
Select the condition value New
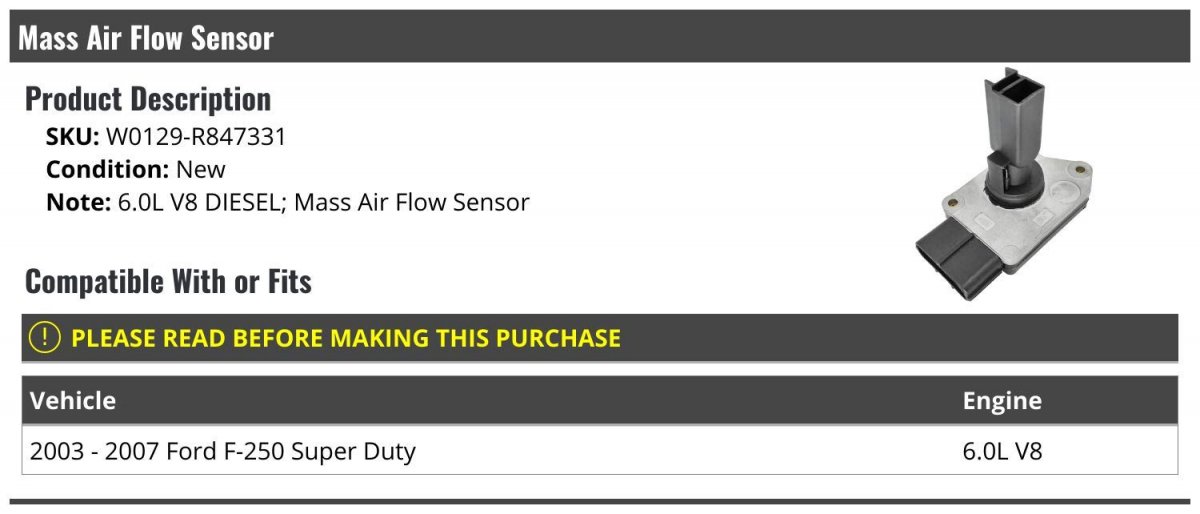(x=201, y=169)
